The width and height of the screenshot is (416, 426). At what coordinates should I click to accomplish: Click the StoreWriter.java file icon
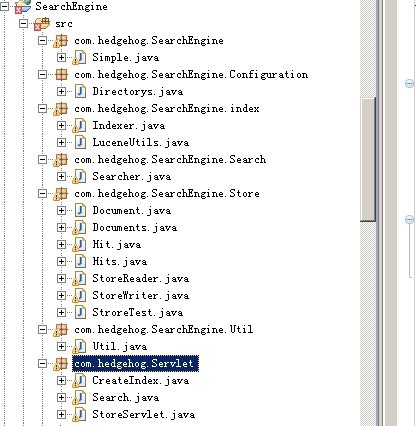(x=79, y=296)
